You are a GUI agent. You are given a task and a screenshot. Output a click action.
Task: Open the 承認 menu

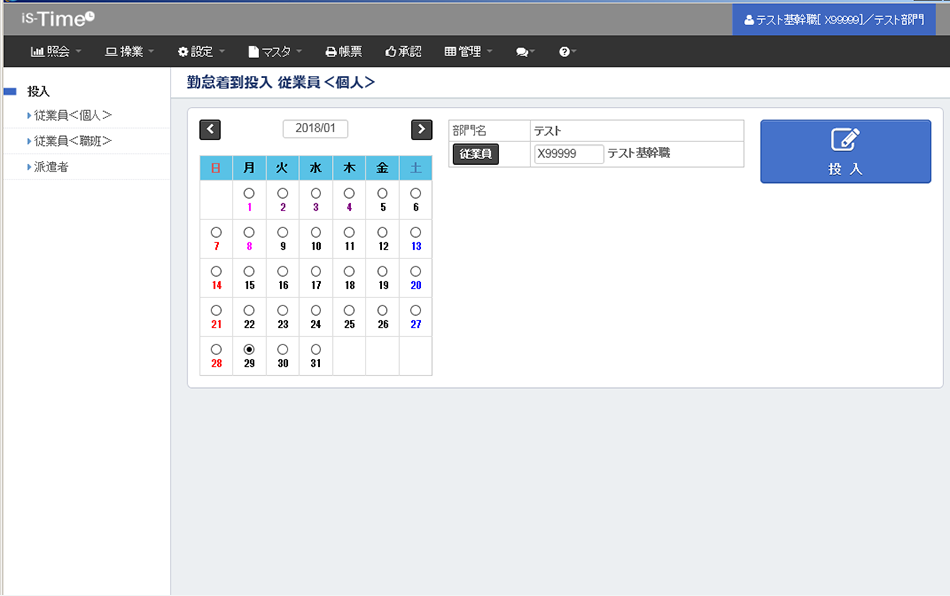(x=404, y=52)
